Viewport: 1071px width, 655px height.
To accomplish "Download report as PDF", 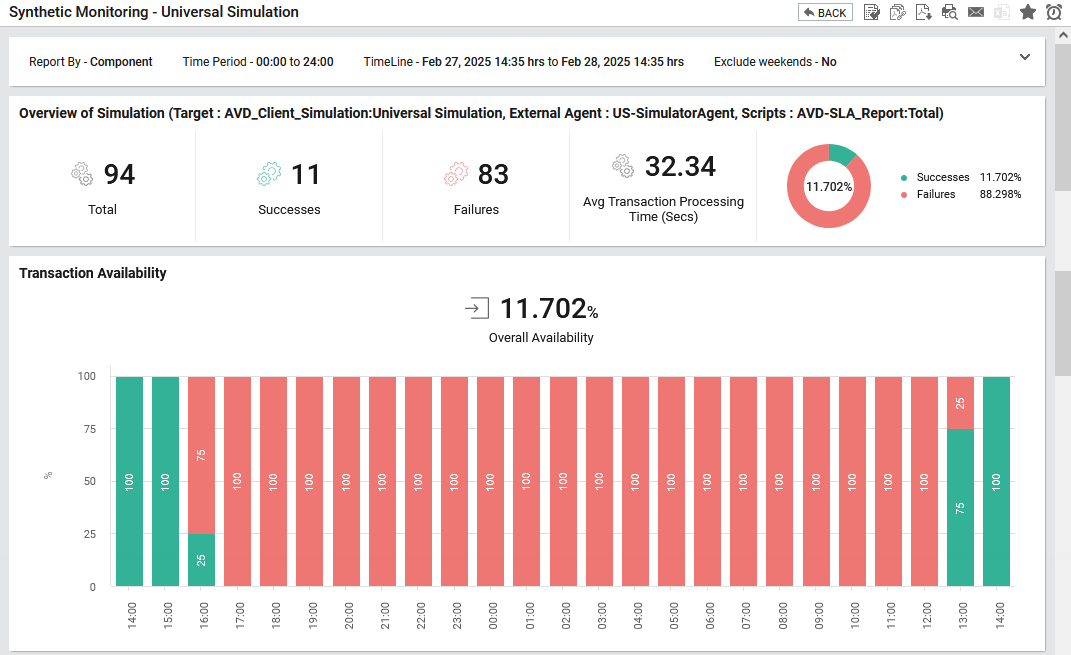I will [924, 13].
